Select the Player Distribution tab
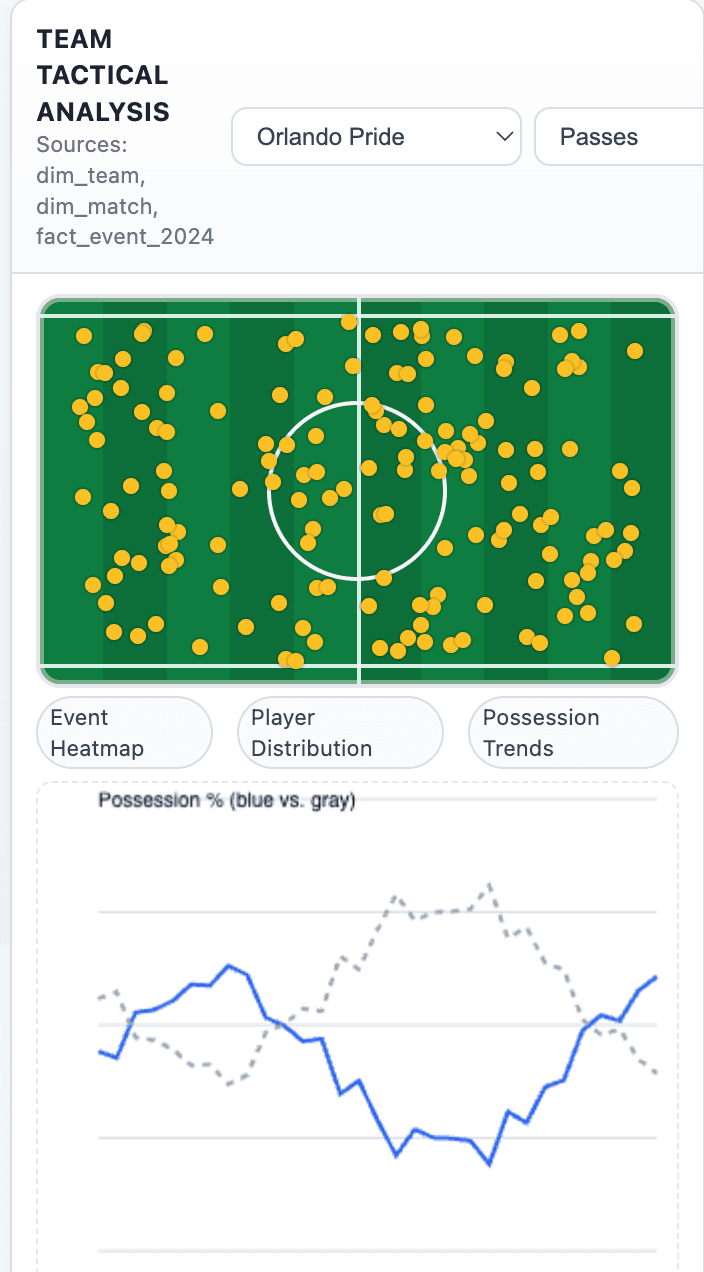 (340, 733)
